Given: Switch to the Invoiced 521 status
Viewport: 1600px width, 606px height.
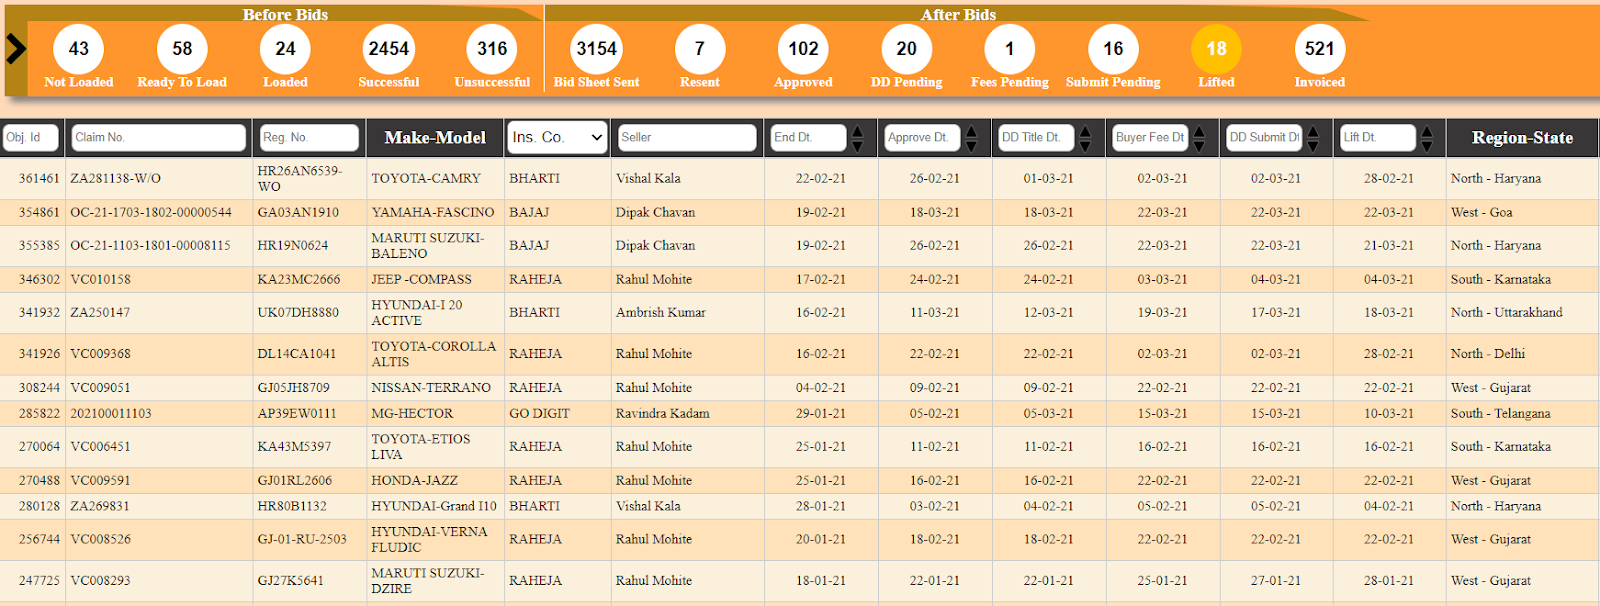Looking at the screenshot, I should (x=1319, y=49).
